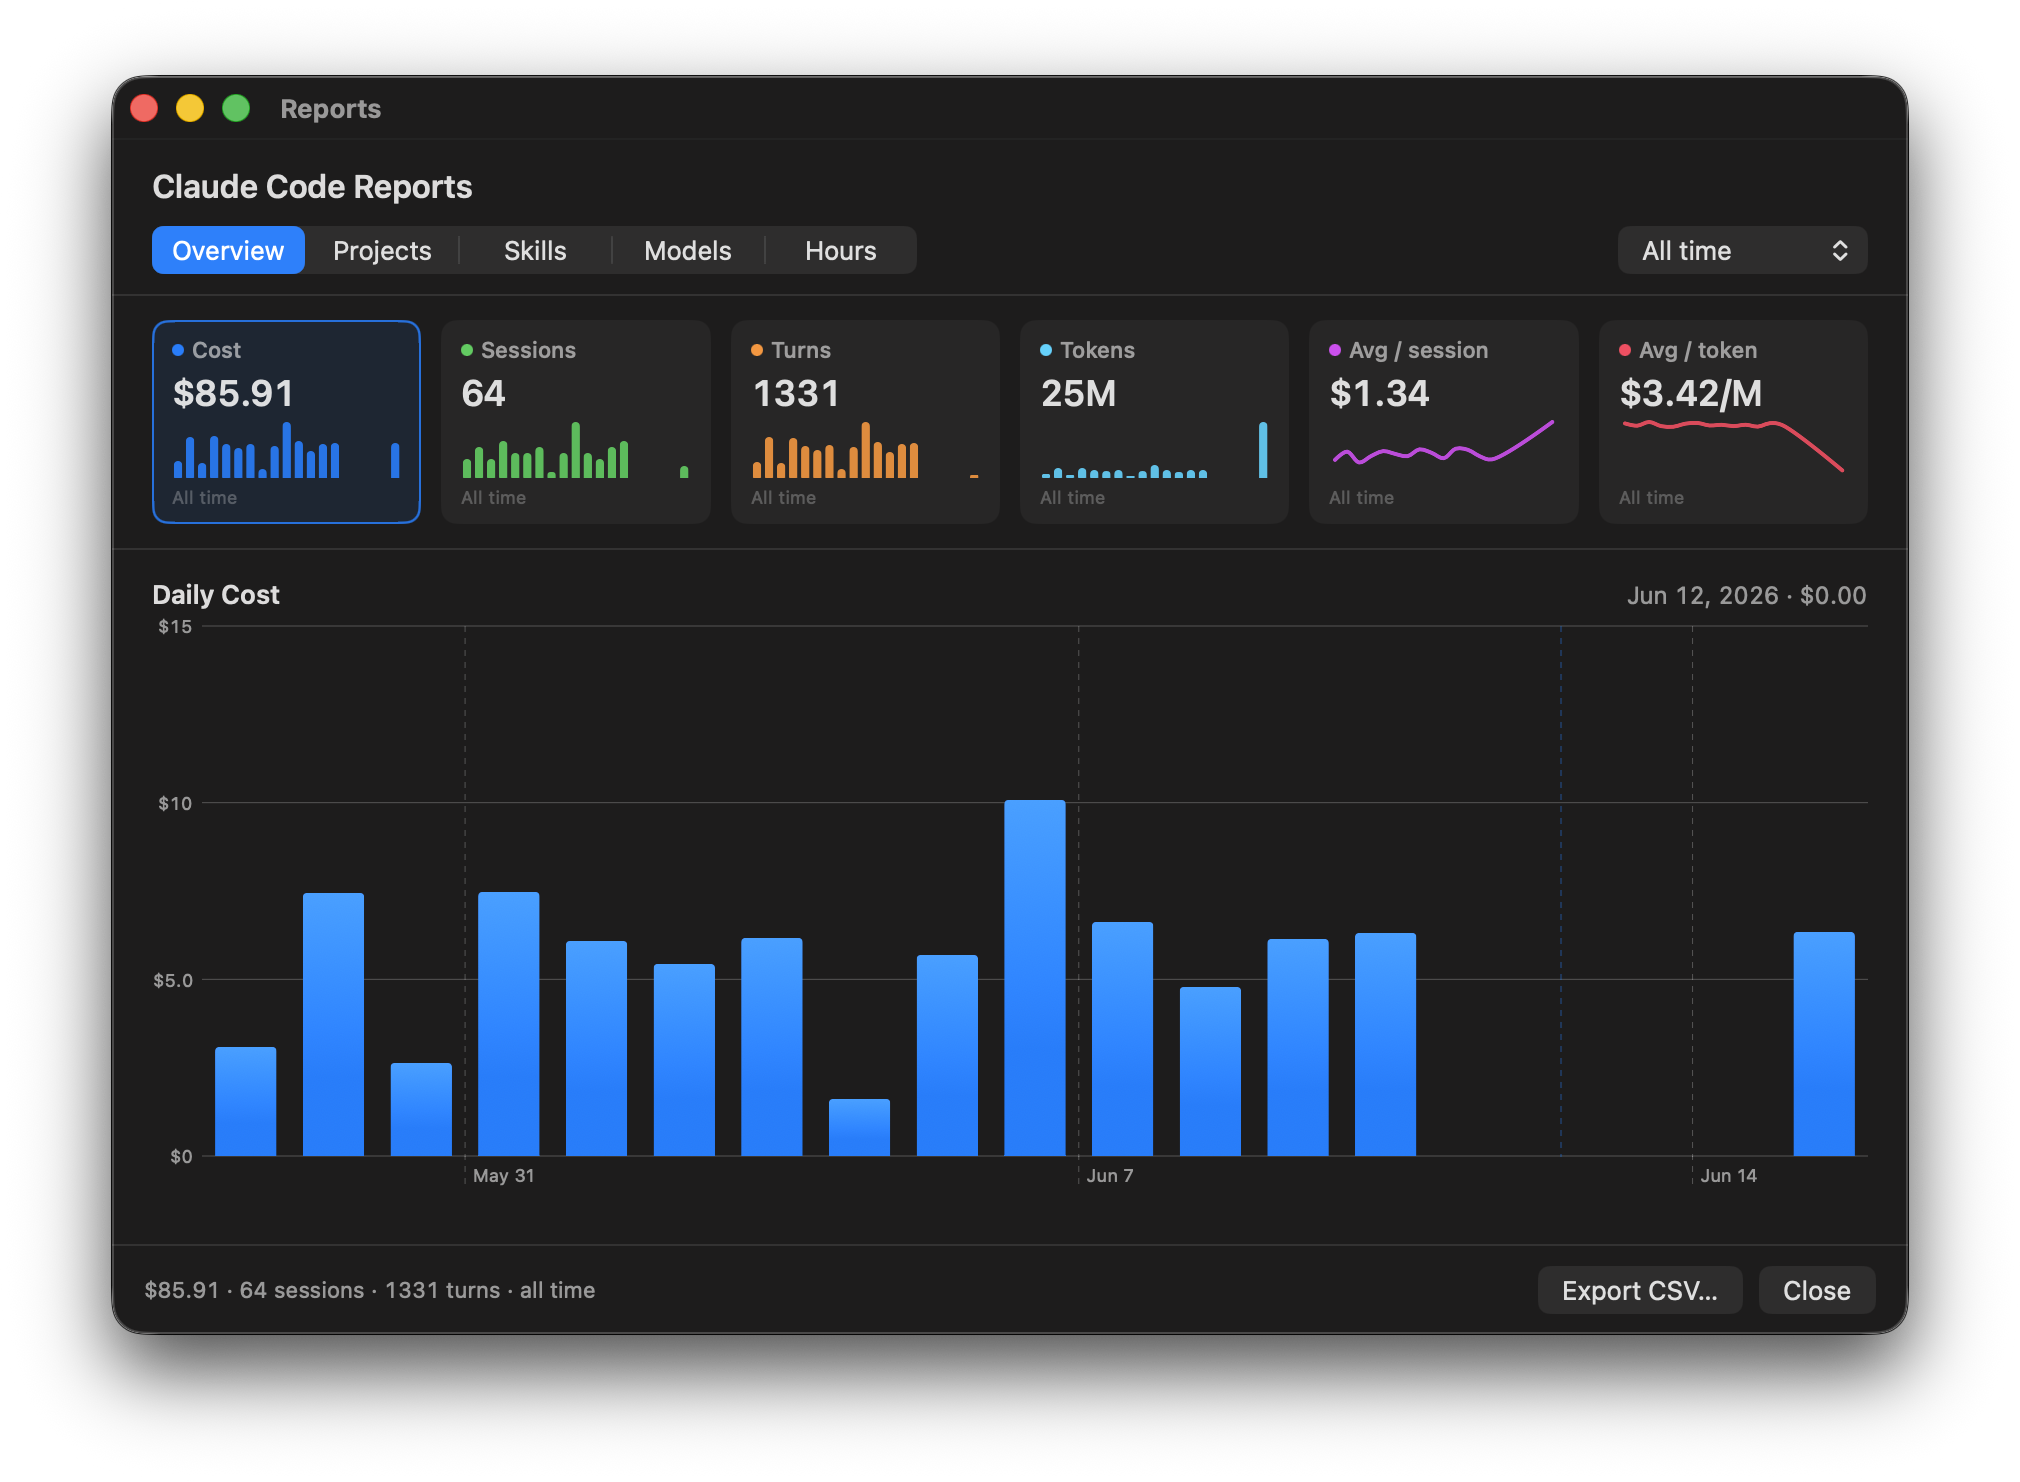Viewport: 2020px width, 1482px height.
Task: Click the $1.34 average value
Action: [x=1380, y=394]
